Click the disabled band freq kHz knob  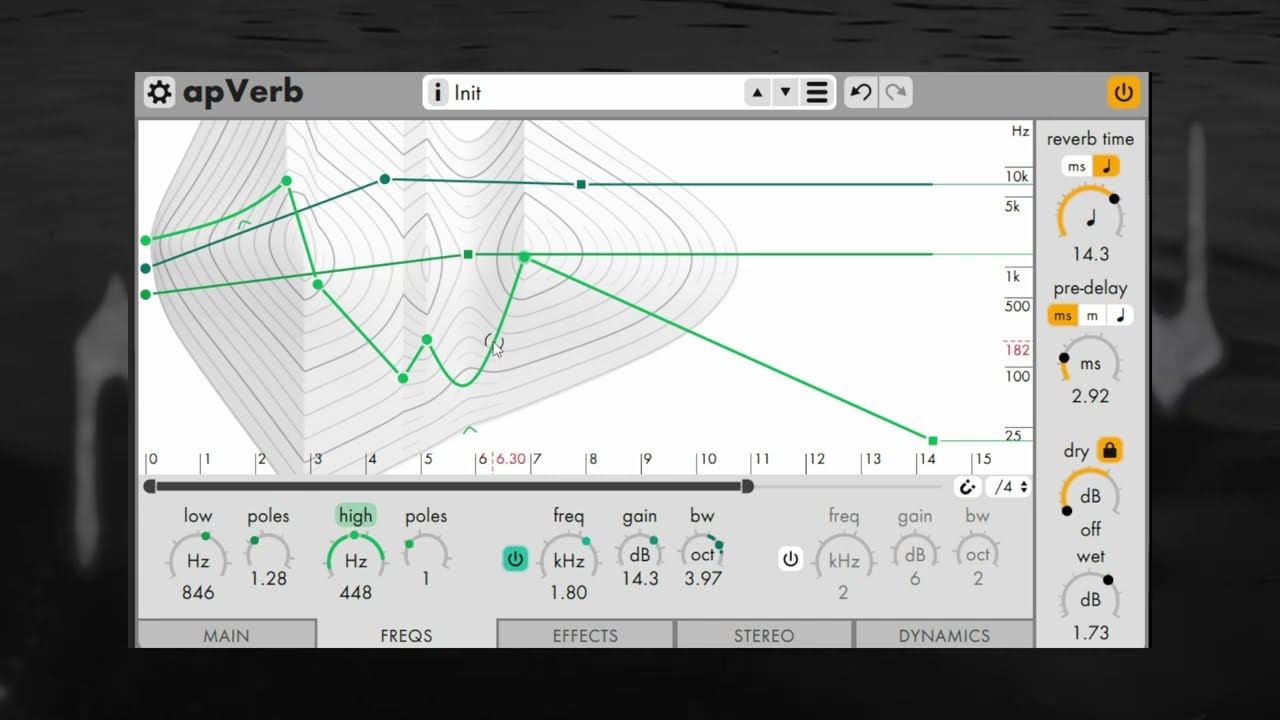pos(843,560)
